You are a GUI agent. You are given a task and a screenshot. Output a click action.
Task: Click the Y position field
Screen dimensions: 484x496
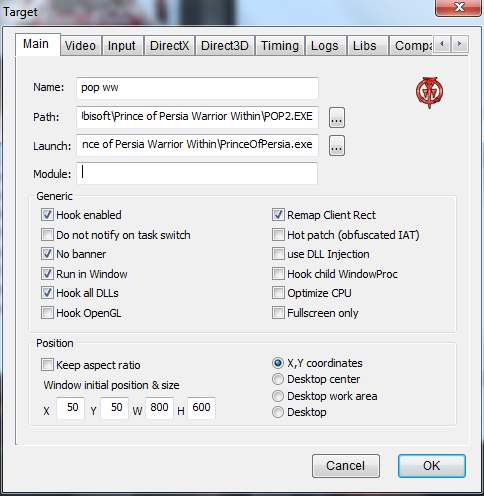coord(114,408)
